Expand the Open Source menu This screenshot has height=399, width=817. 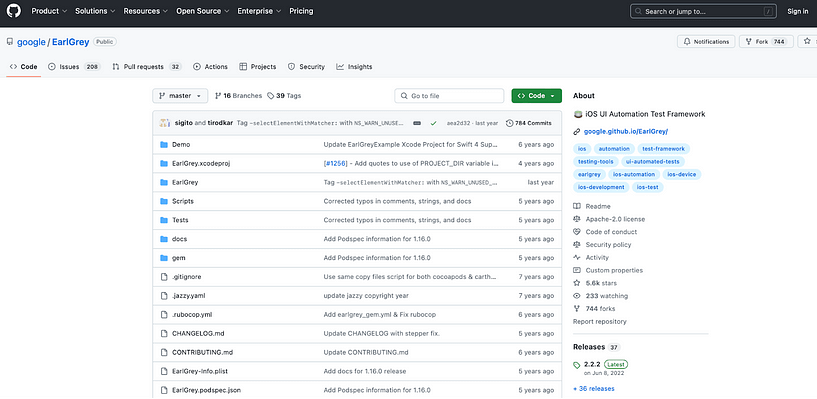tap(203, 11)
